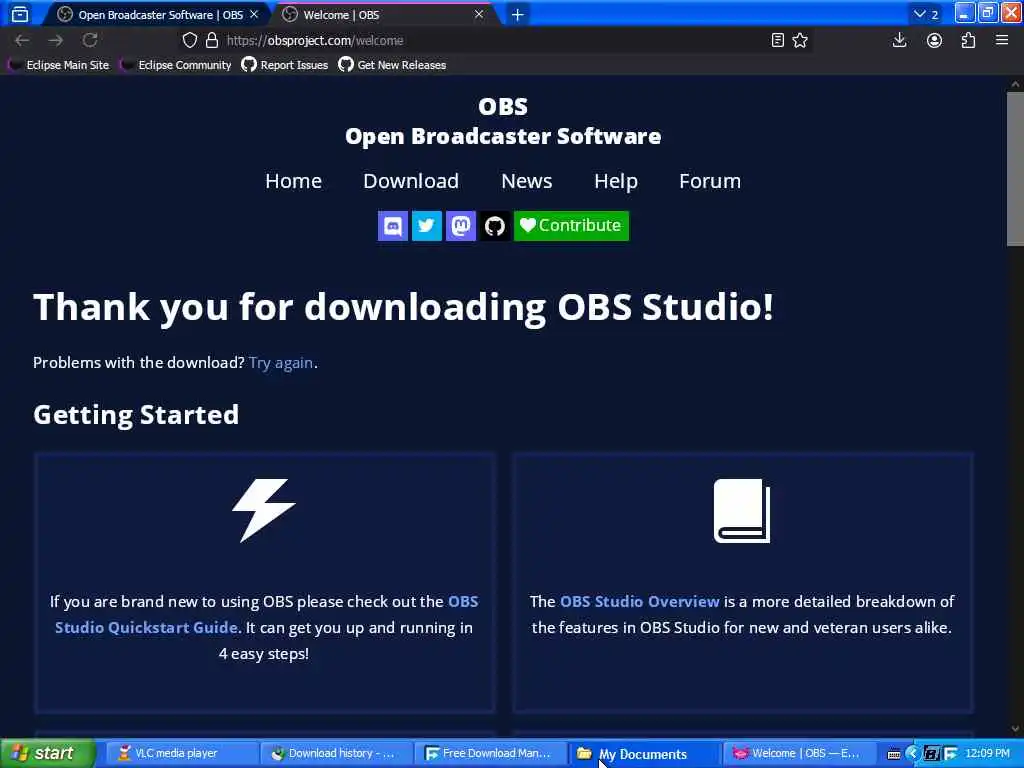Image resolution: width=1024 pixels, height=768 pixels.
Task: Open the Download navigation link
Action: (x=411, y=181)
